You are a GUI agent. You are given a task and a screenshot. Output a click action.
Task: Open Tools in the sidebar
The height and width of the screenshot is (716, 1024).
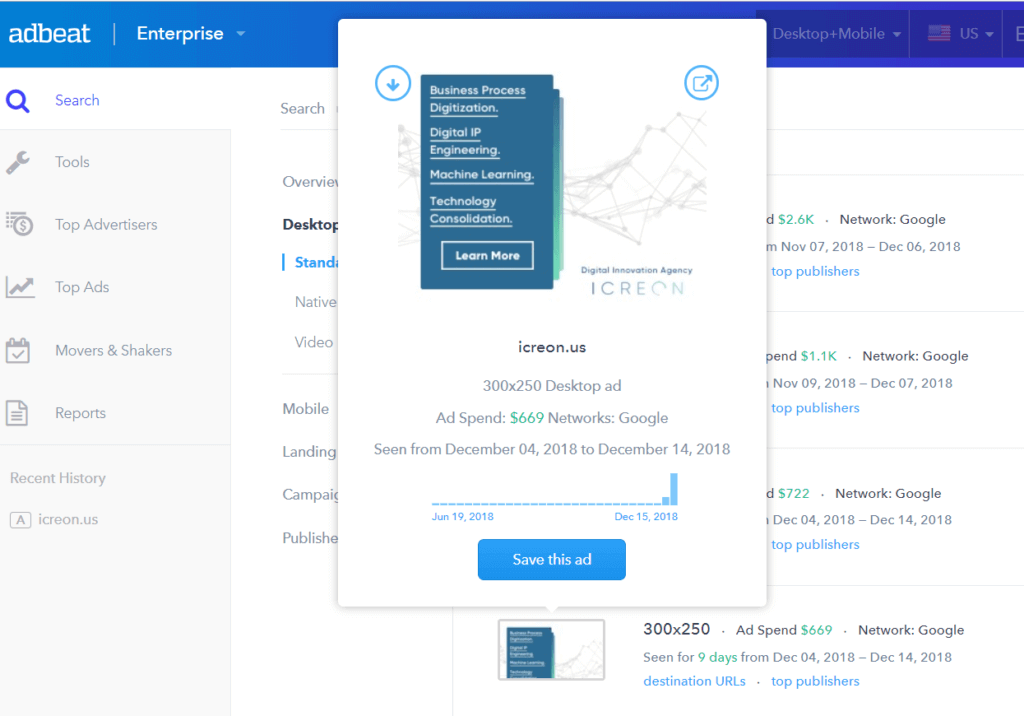coord(72,162)
